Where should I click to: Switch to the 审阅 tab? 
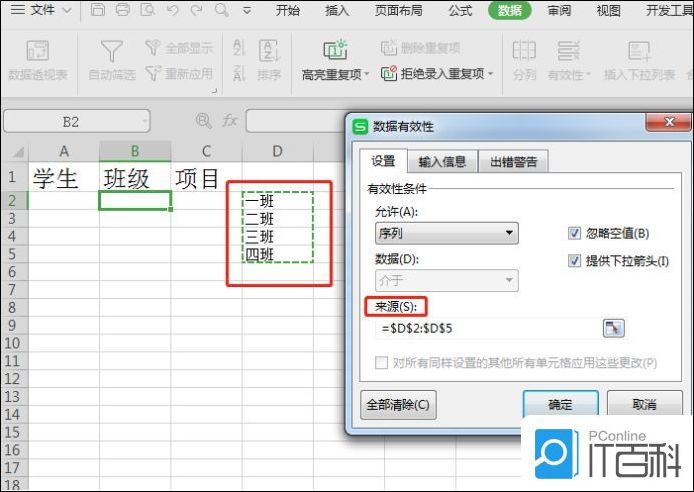click(x=559, y=10)
